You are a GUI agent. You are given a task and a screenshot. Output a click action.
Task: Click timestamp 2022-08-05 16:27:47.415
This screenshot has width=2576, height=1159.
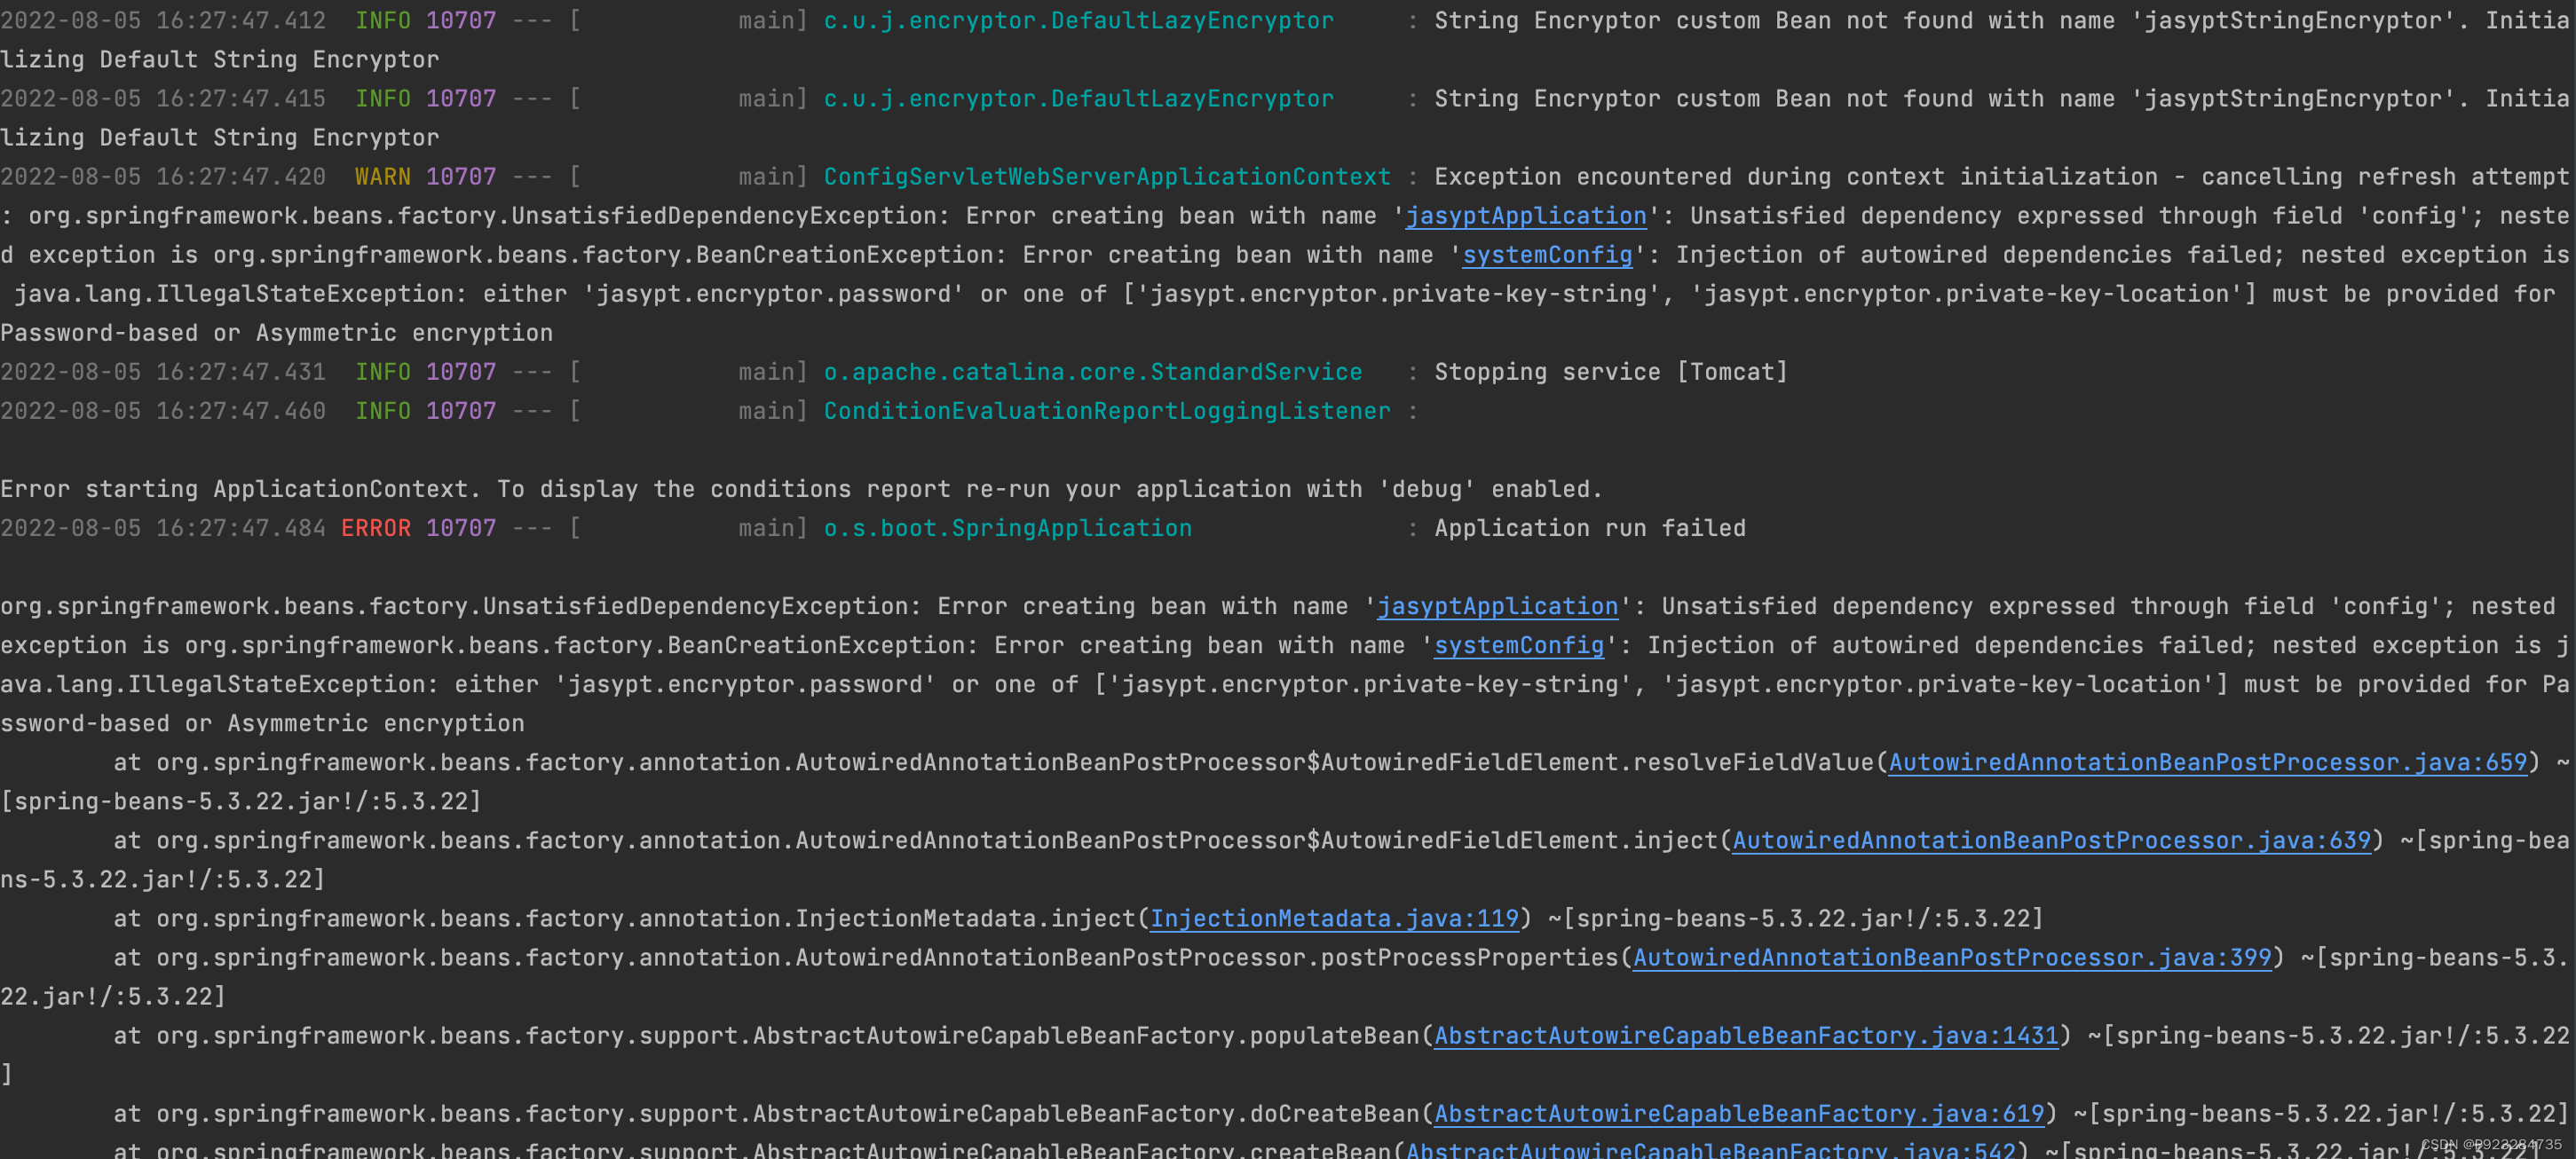pos(163,99)
